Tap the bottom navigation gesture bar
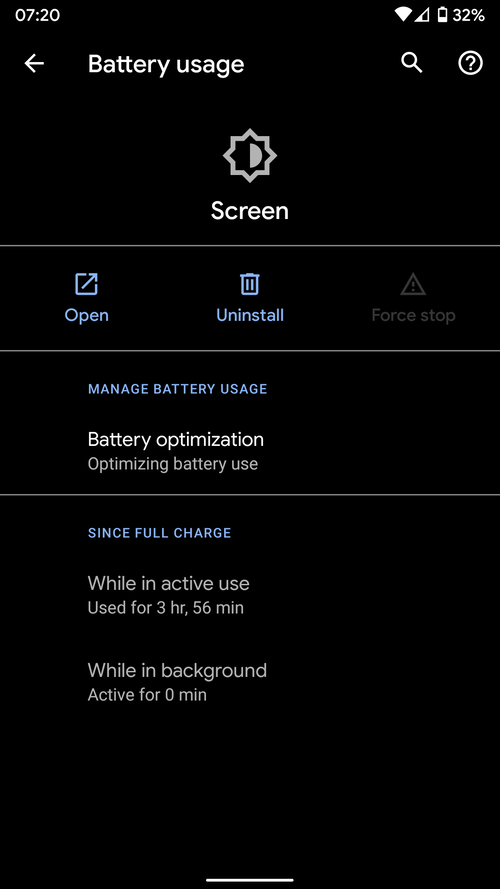The width and height of the screenshot is (500, 889). click(x=250, y=879)
